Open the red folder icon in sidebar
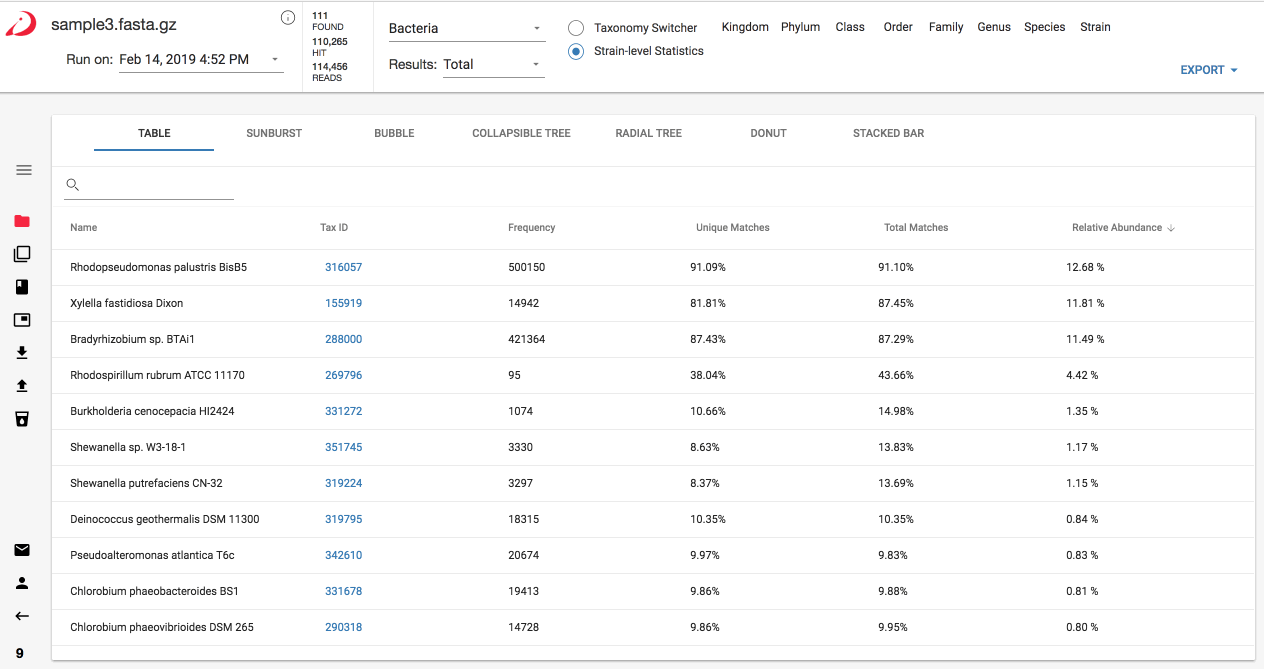1264x669 pixels. [x=22, y=221]
